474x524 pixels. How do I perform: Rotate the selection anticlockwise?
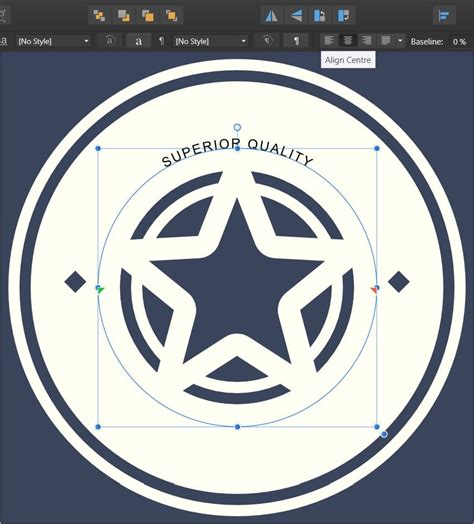pos(320,16)
